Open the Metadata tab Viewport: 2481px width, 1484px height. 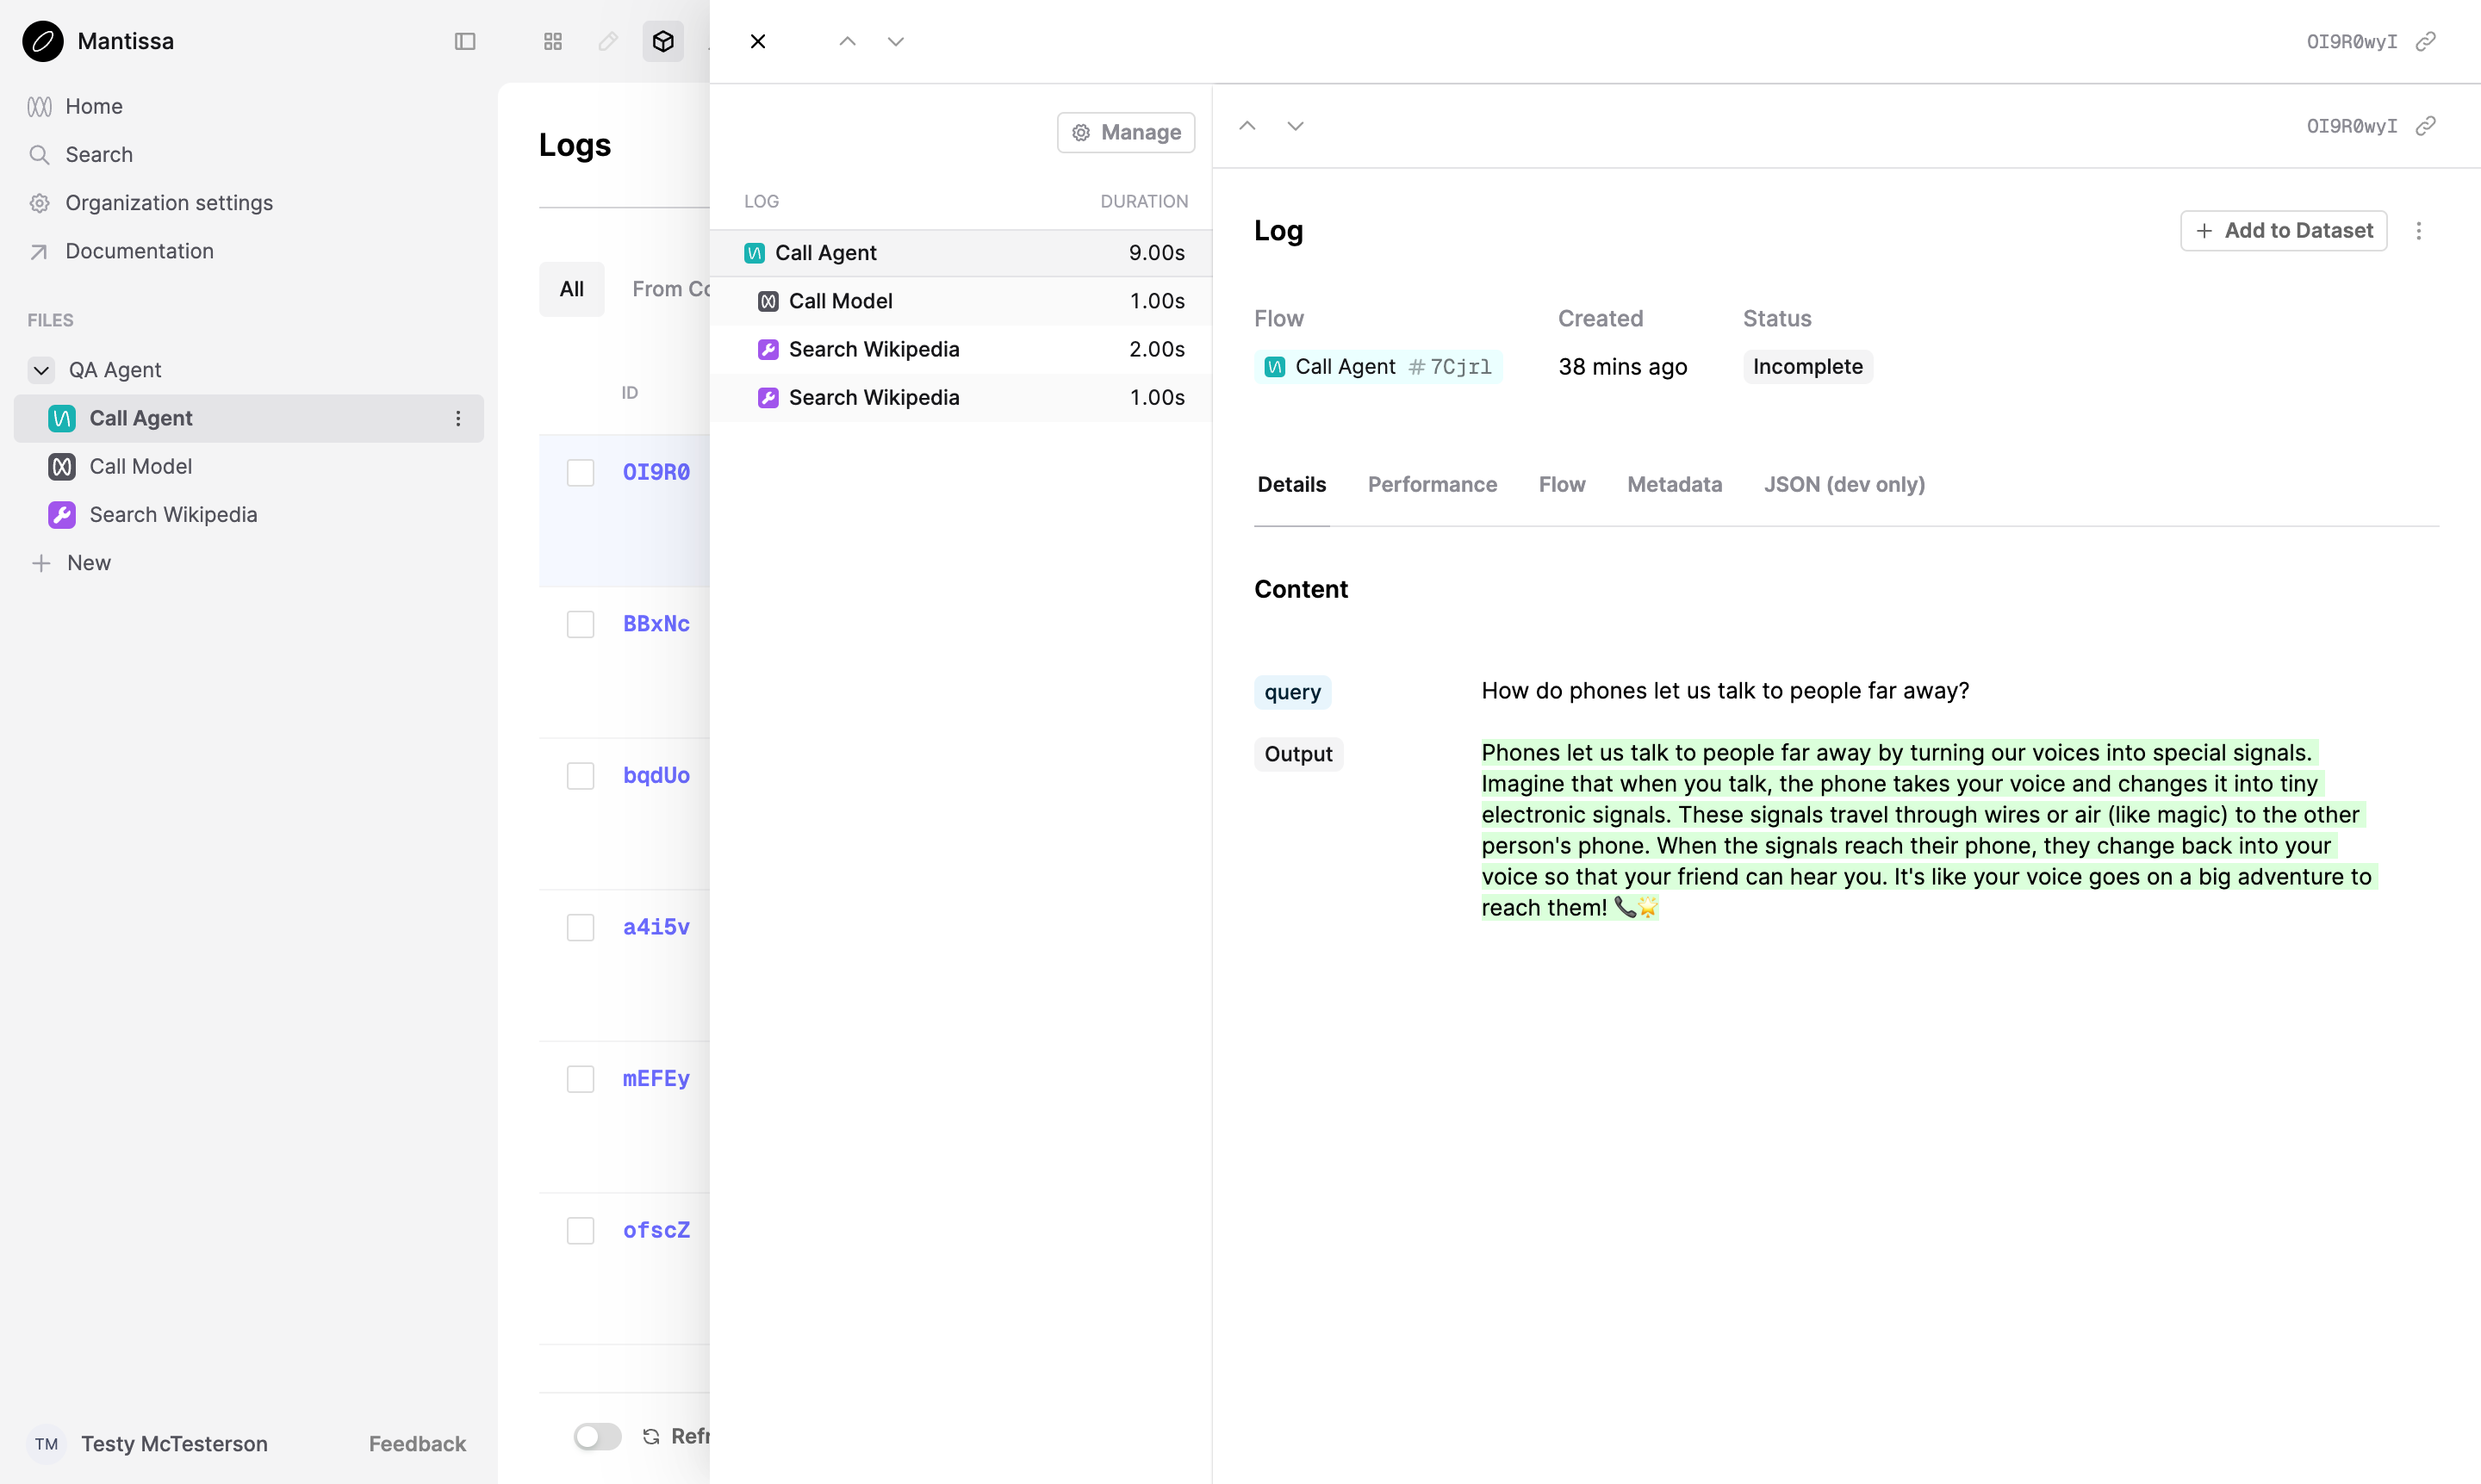[1674, 484]
